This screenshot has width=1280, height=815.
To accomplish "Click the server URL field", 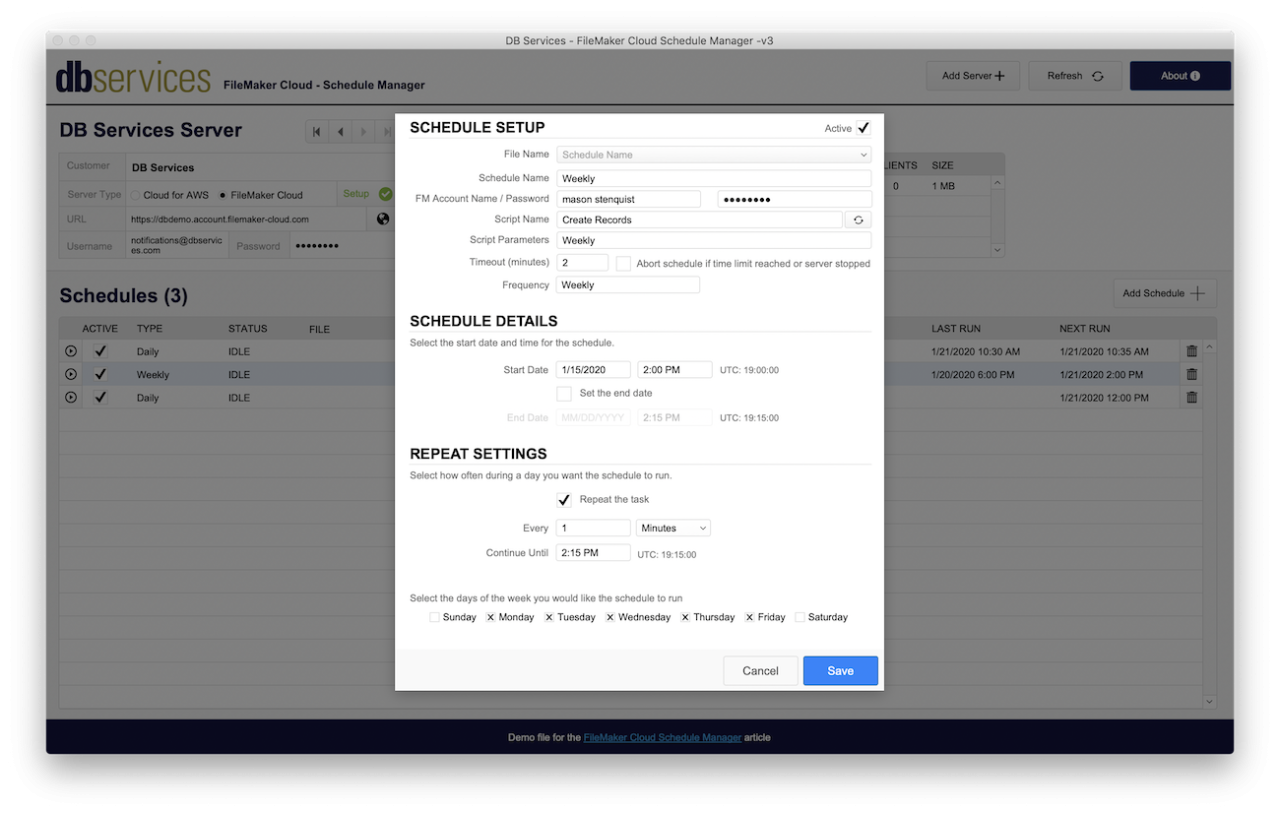I will coord(246,219).
